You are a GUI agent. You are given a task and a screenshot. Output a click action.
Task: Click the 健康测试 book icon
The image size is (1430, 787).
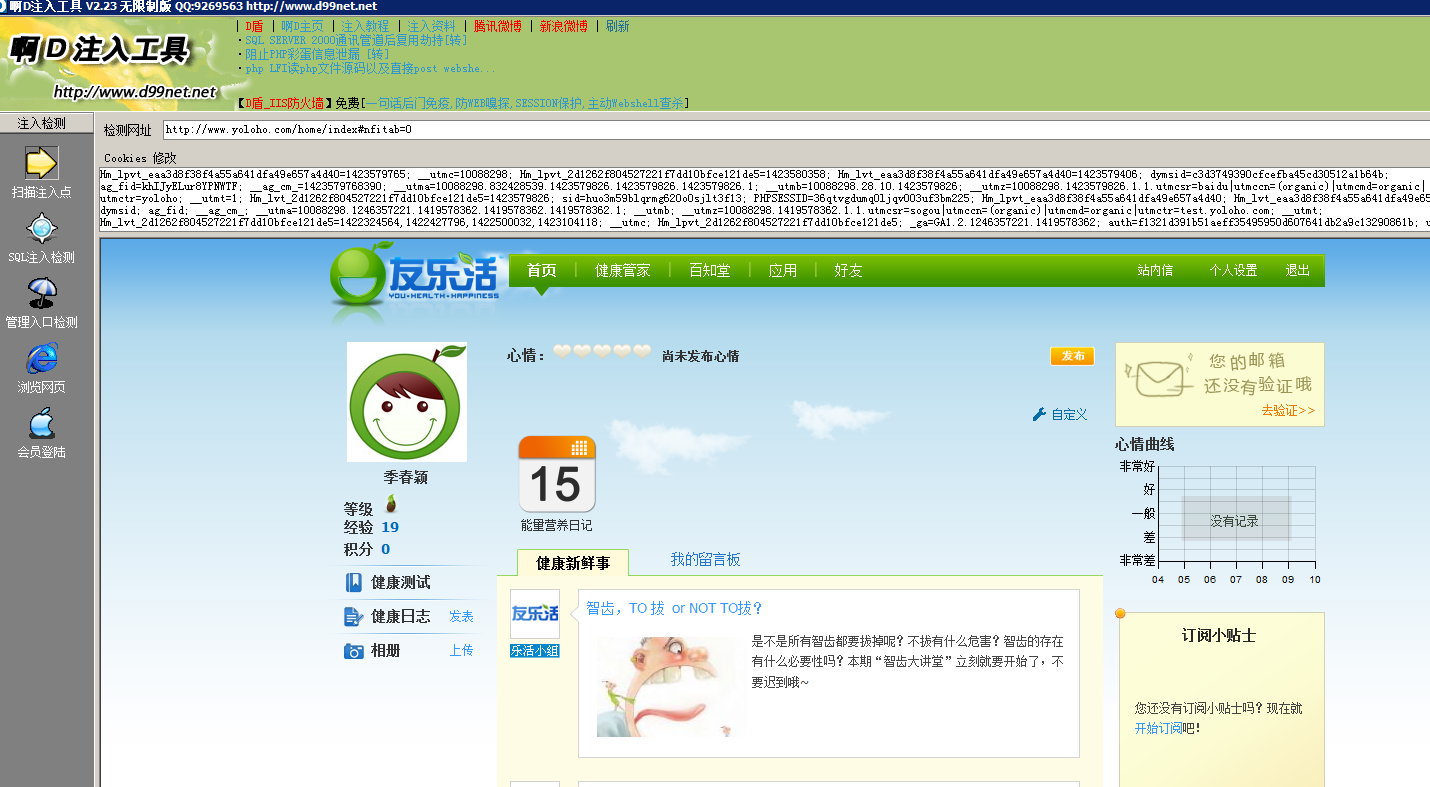(x=354, y=582)
